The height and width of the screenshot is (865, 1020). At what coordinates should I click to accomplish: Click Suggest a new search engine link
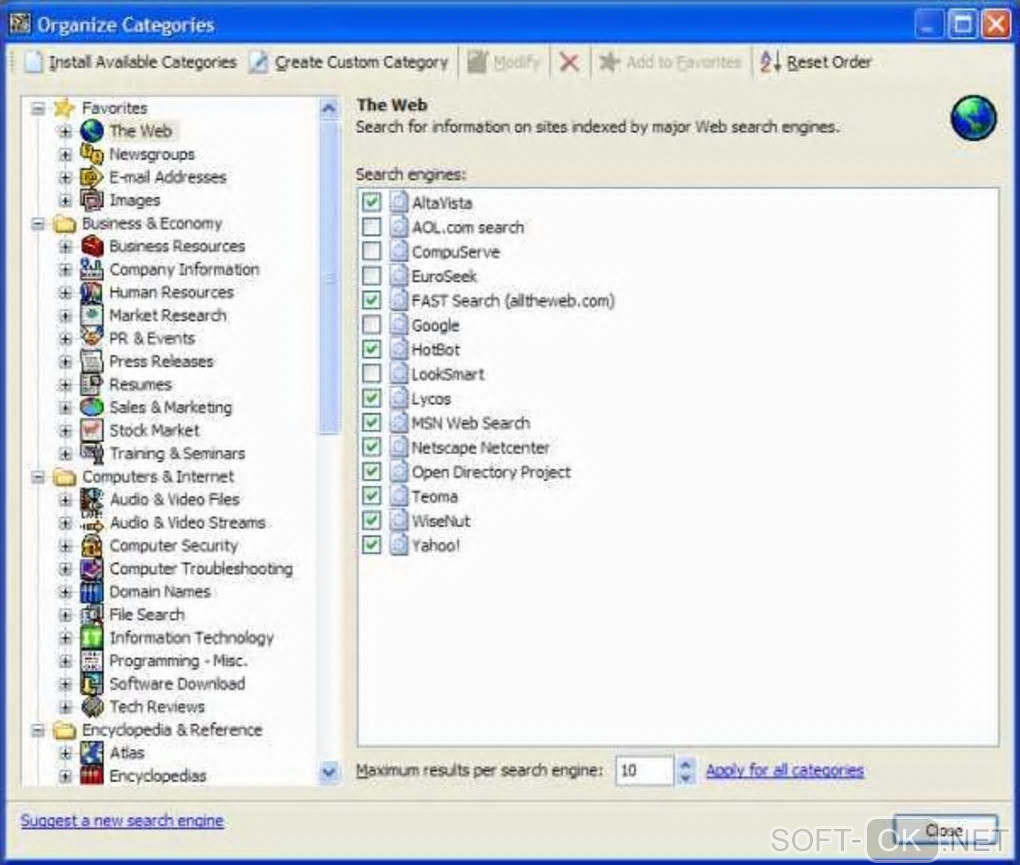pyautogui.click(x=122, y=821)
